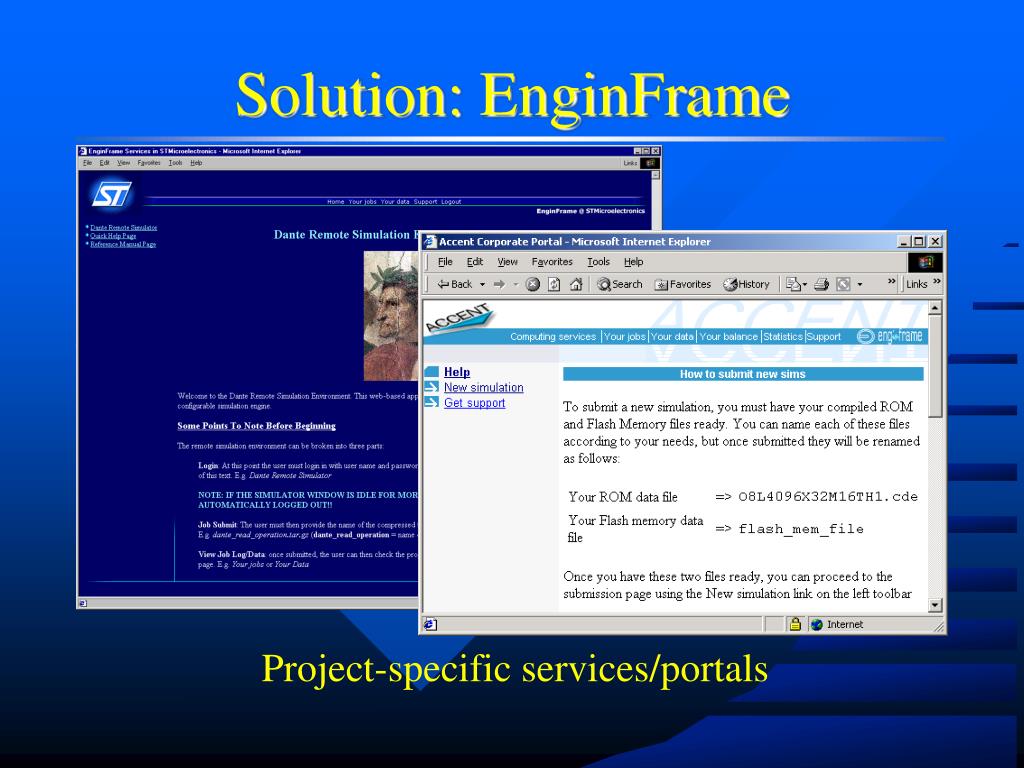Click the Reference Manual Page link

123,244
